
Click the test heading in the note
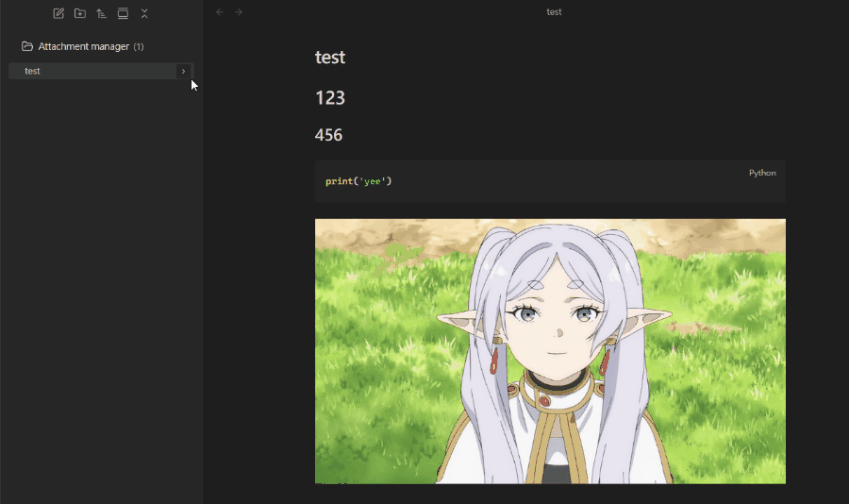pos(330,57)
